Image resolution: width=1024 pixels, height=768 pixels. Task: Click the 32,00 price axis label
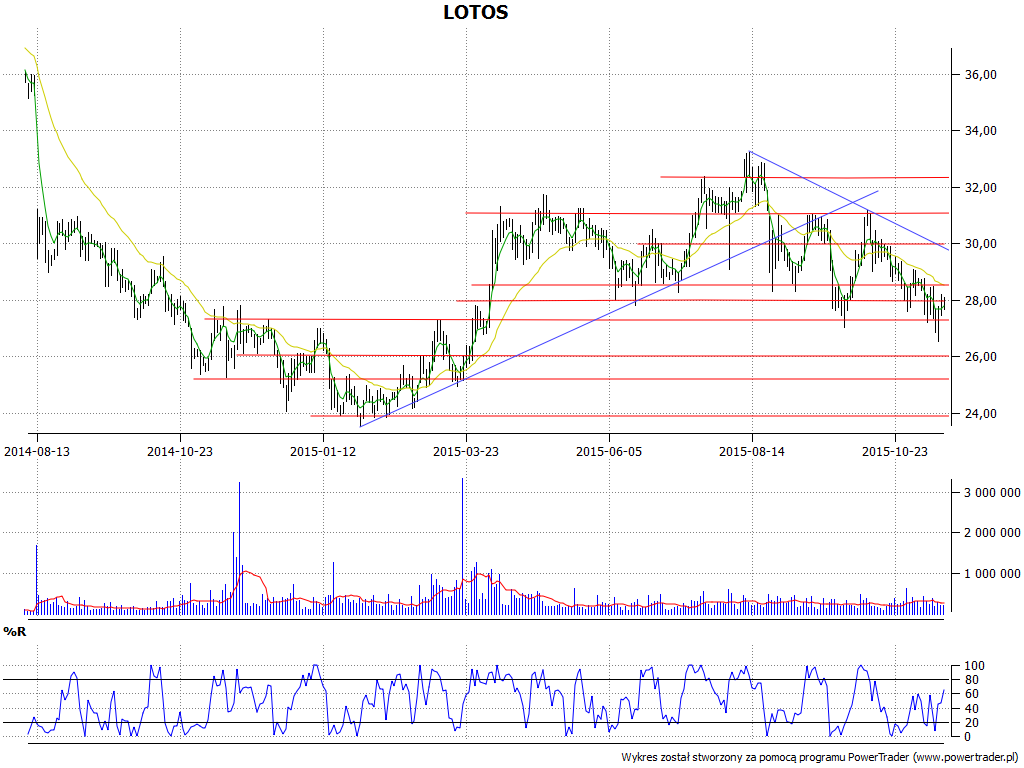coord(981,188)
